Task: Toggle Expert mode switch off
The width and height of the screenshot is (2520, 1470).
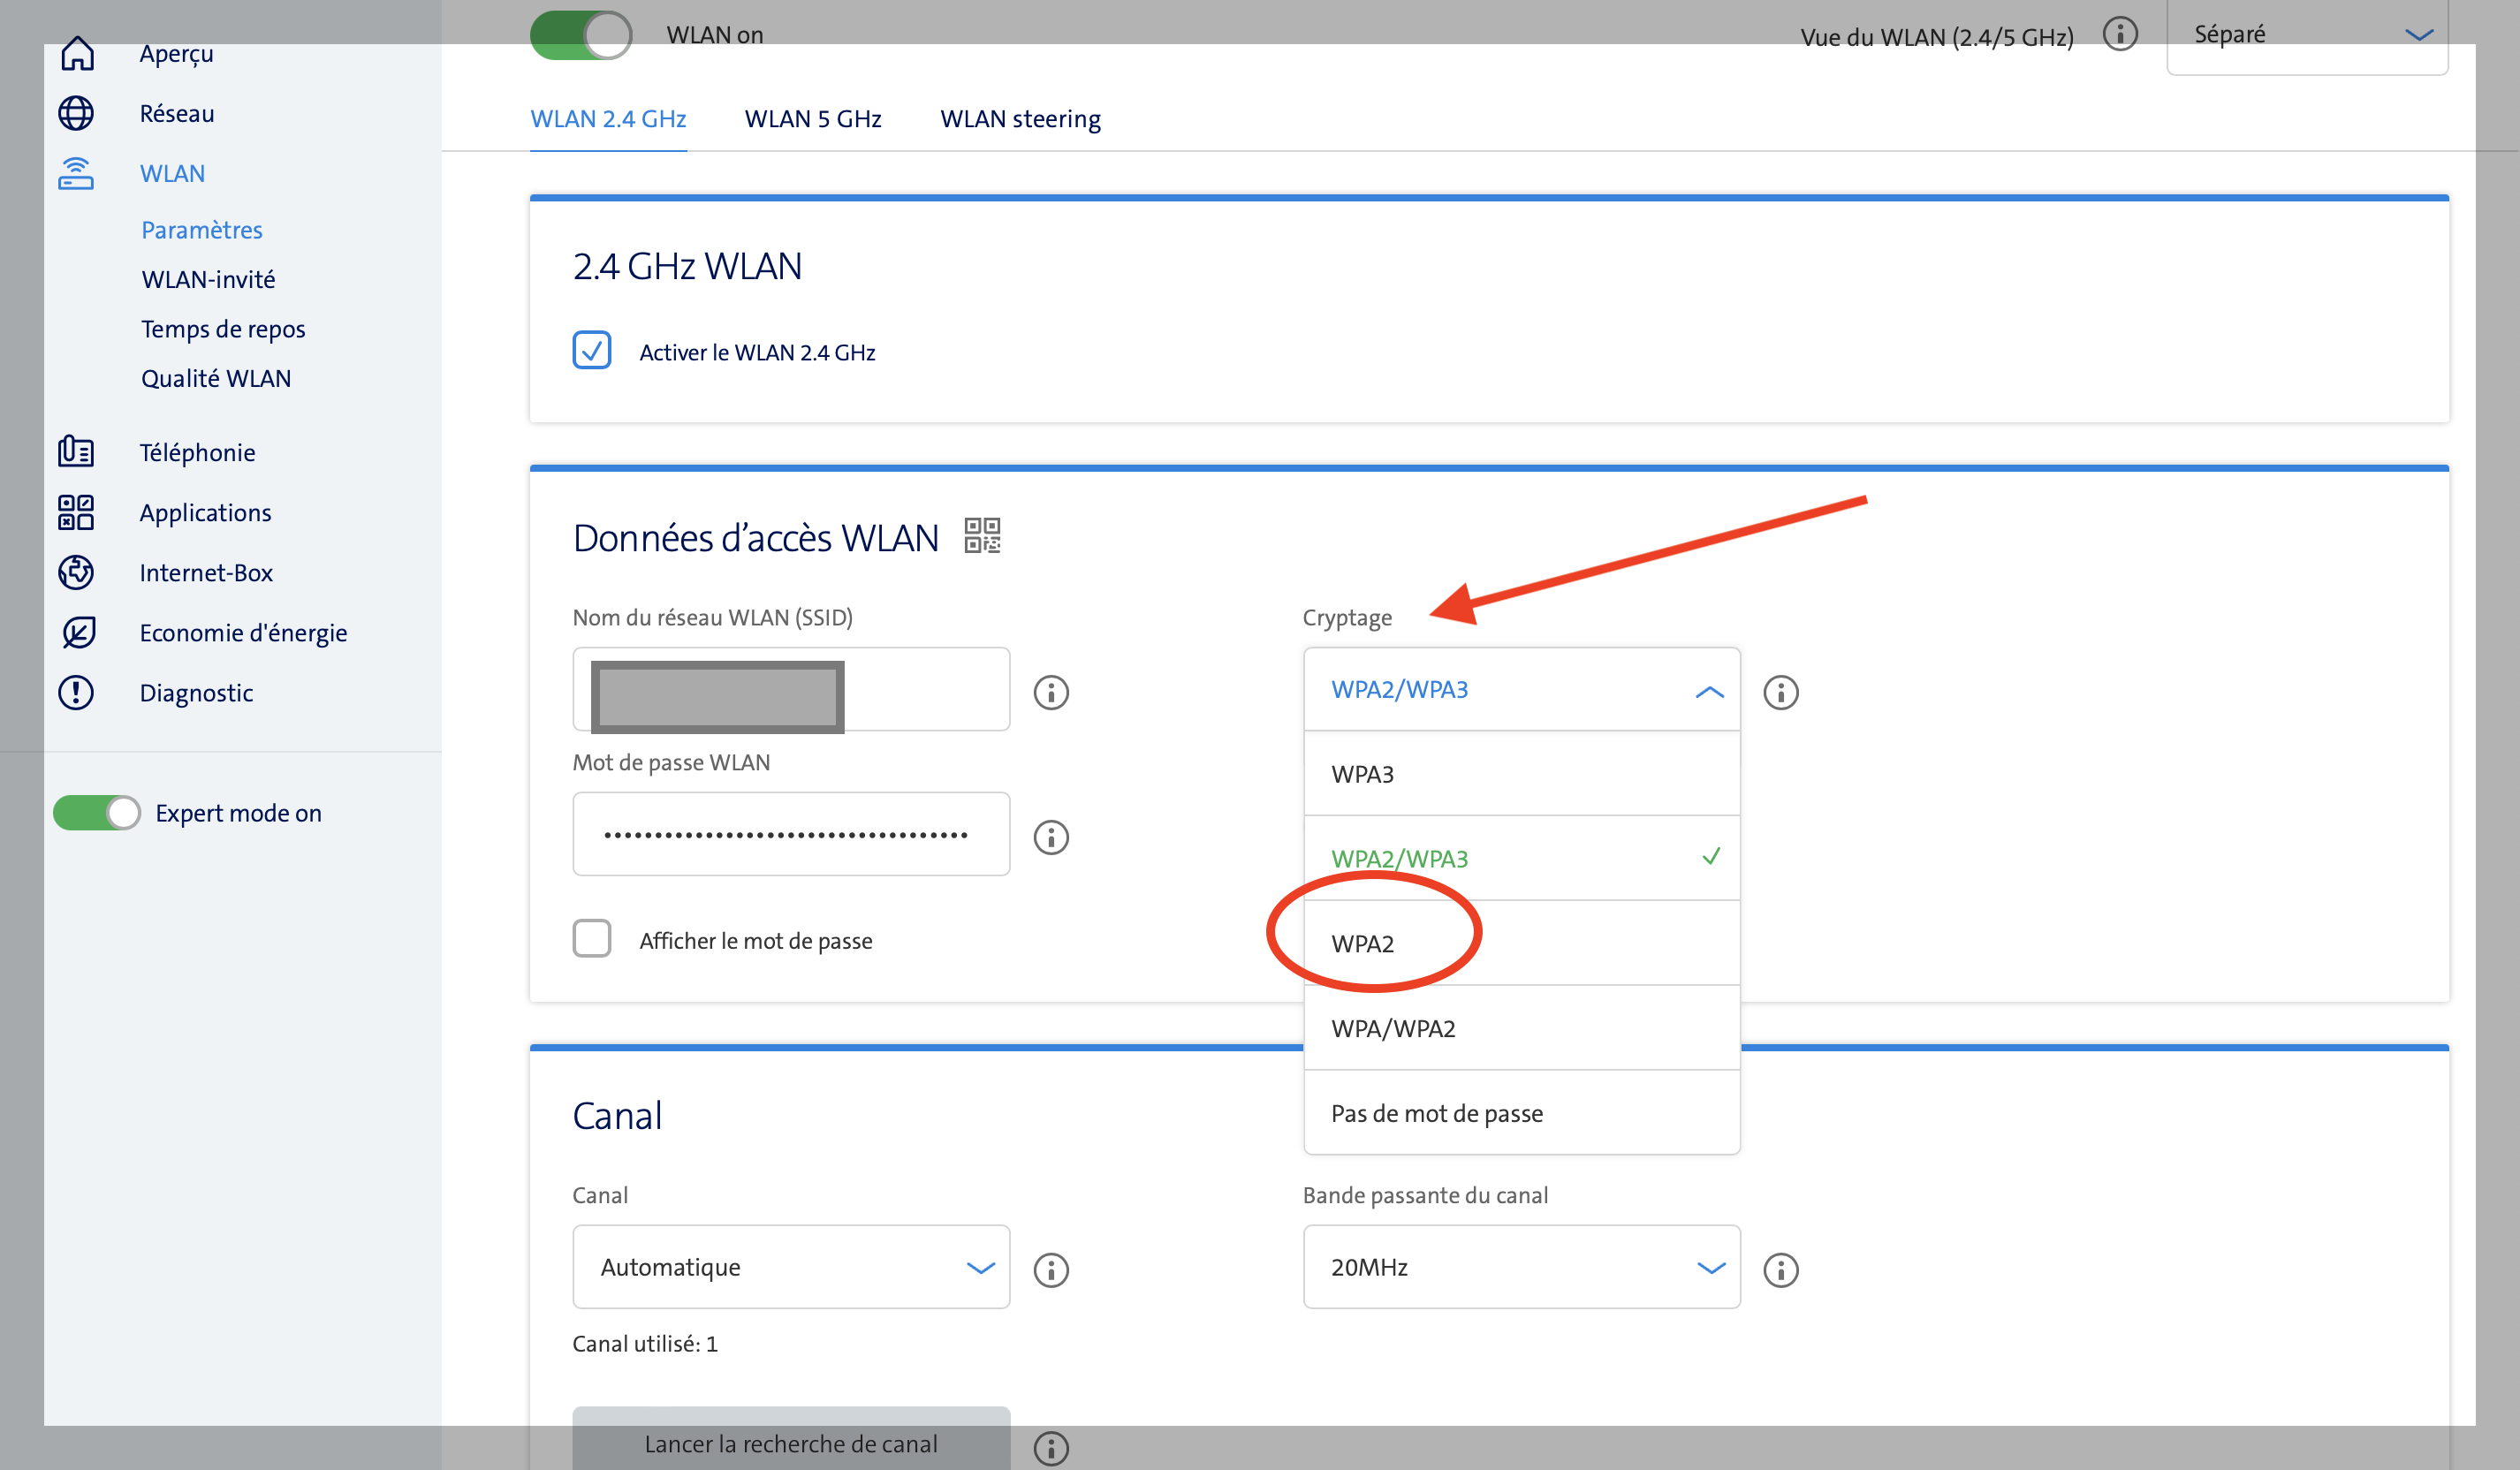Action: [x=97, y=812]
